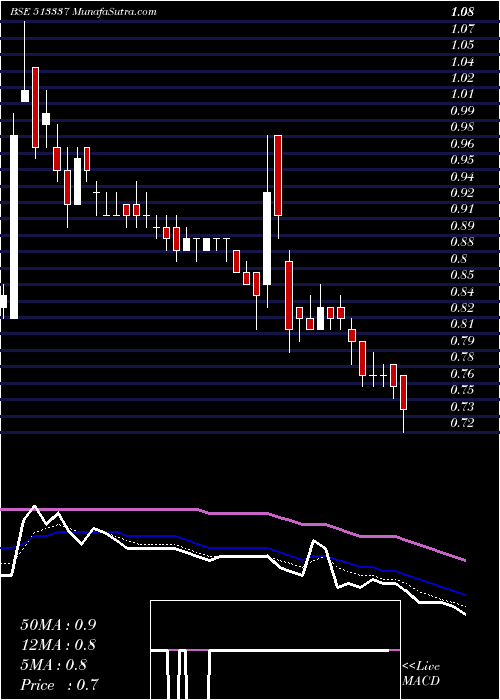
Task: Select the 0.91 price level label
Action: pyautogui.click(x=462, y=208)
